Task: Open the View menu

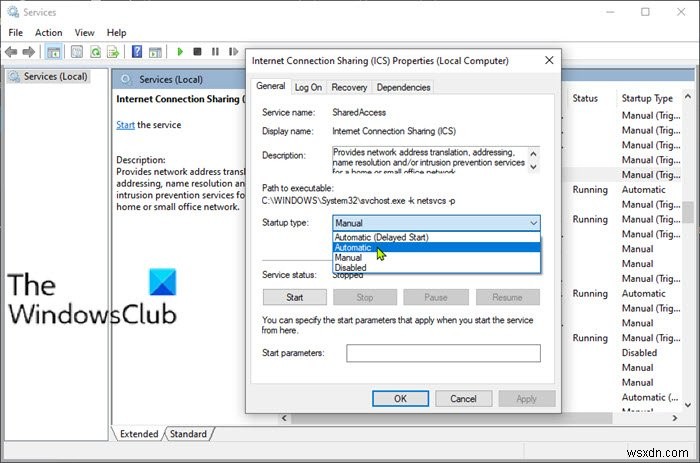Action: point(84,33)
